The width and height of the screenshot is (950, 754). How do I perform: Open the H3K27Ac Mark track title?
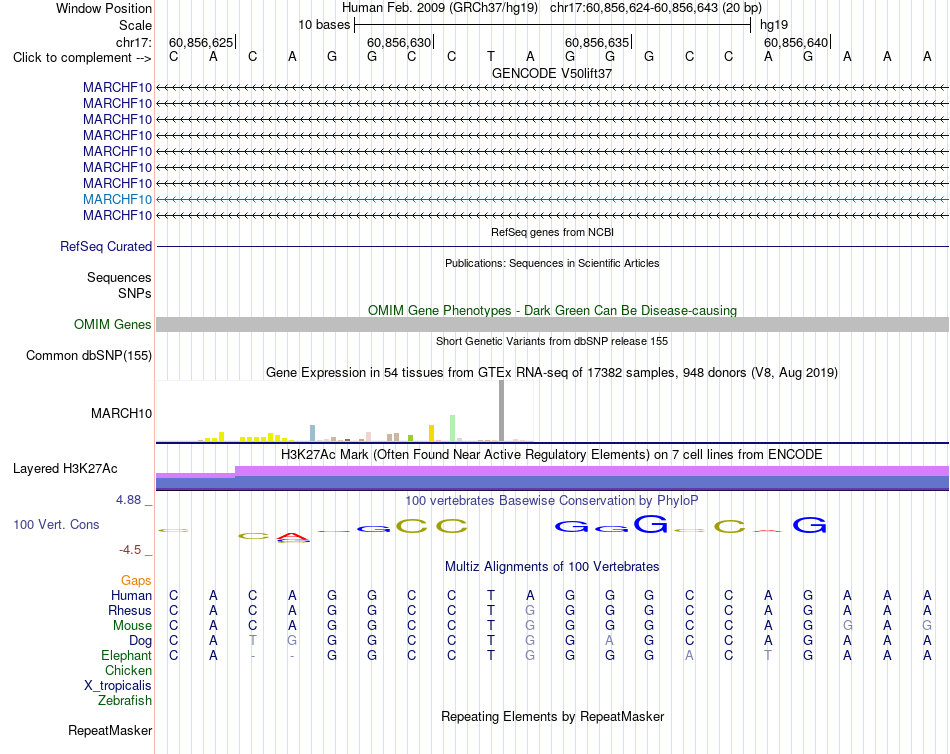click(551, 455)
